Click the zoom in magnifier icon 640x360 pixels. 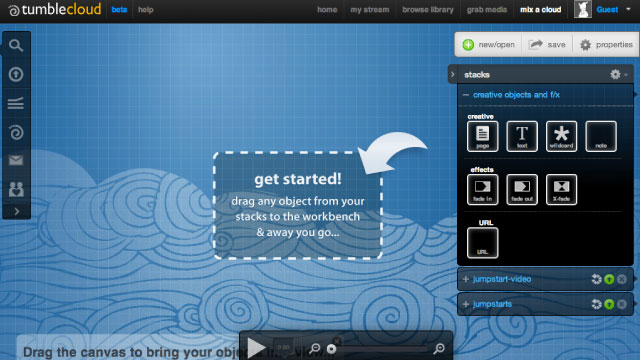439,348
